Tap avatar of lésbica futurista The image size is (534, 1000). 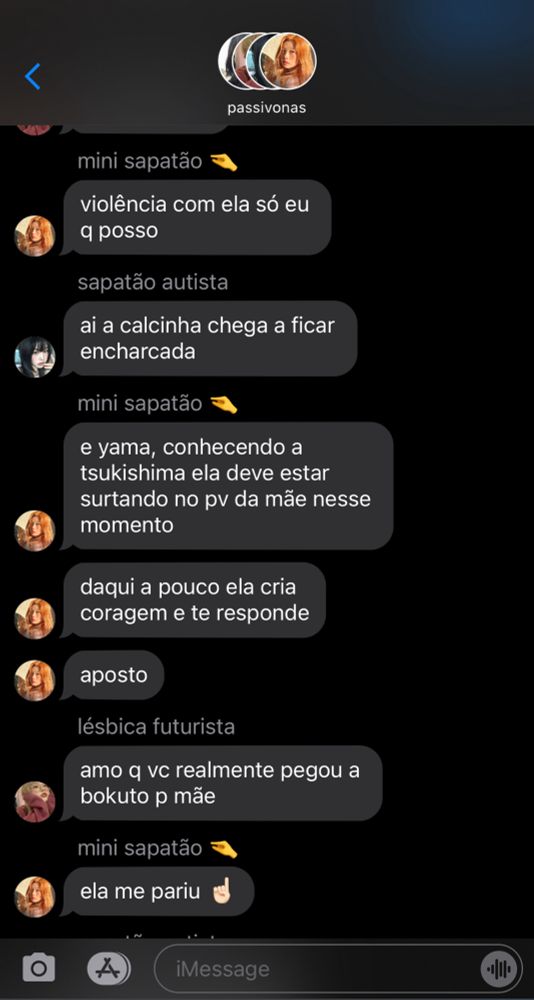click(x=35, y=802)
